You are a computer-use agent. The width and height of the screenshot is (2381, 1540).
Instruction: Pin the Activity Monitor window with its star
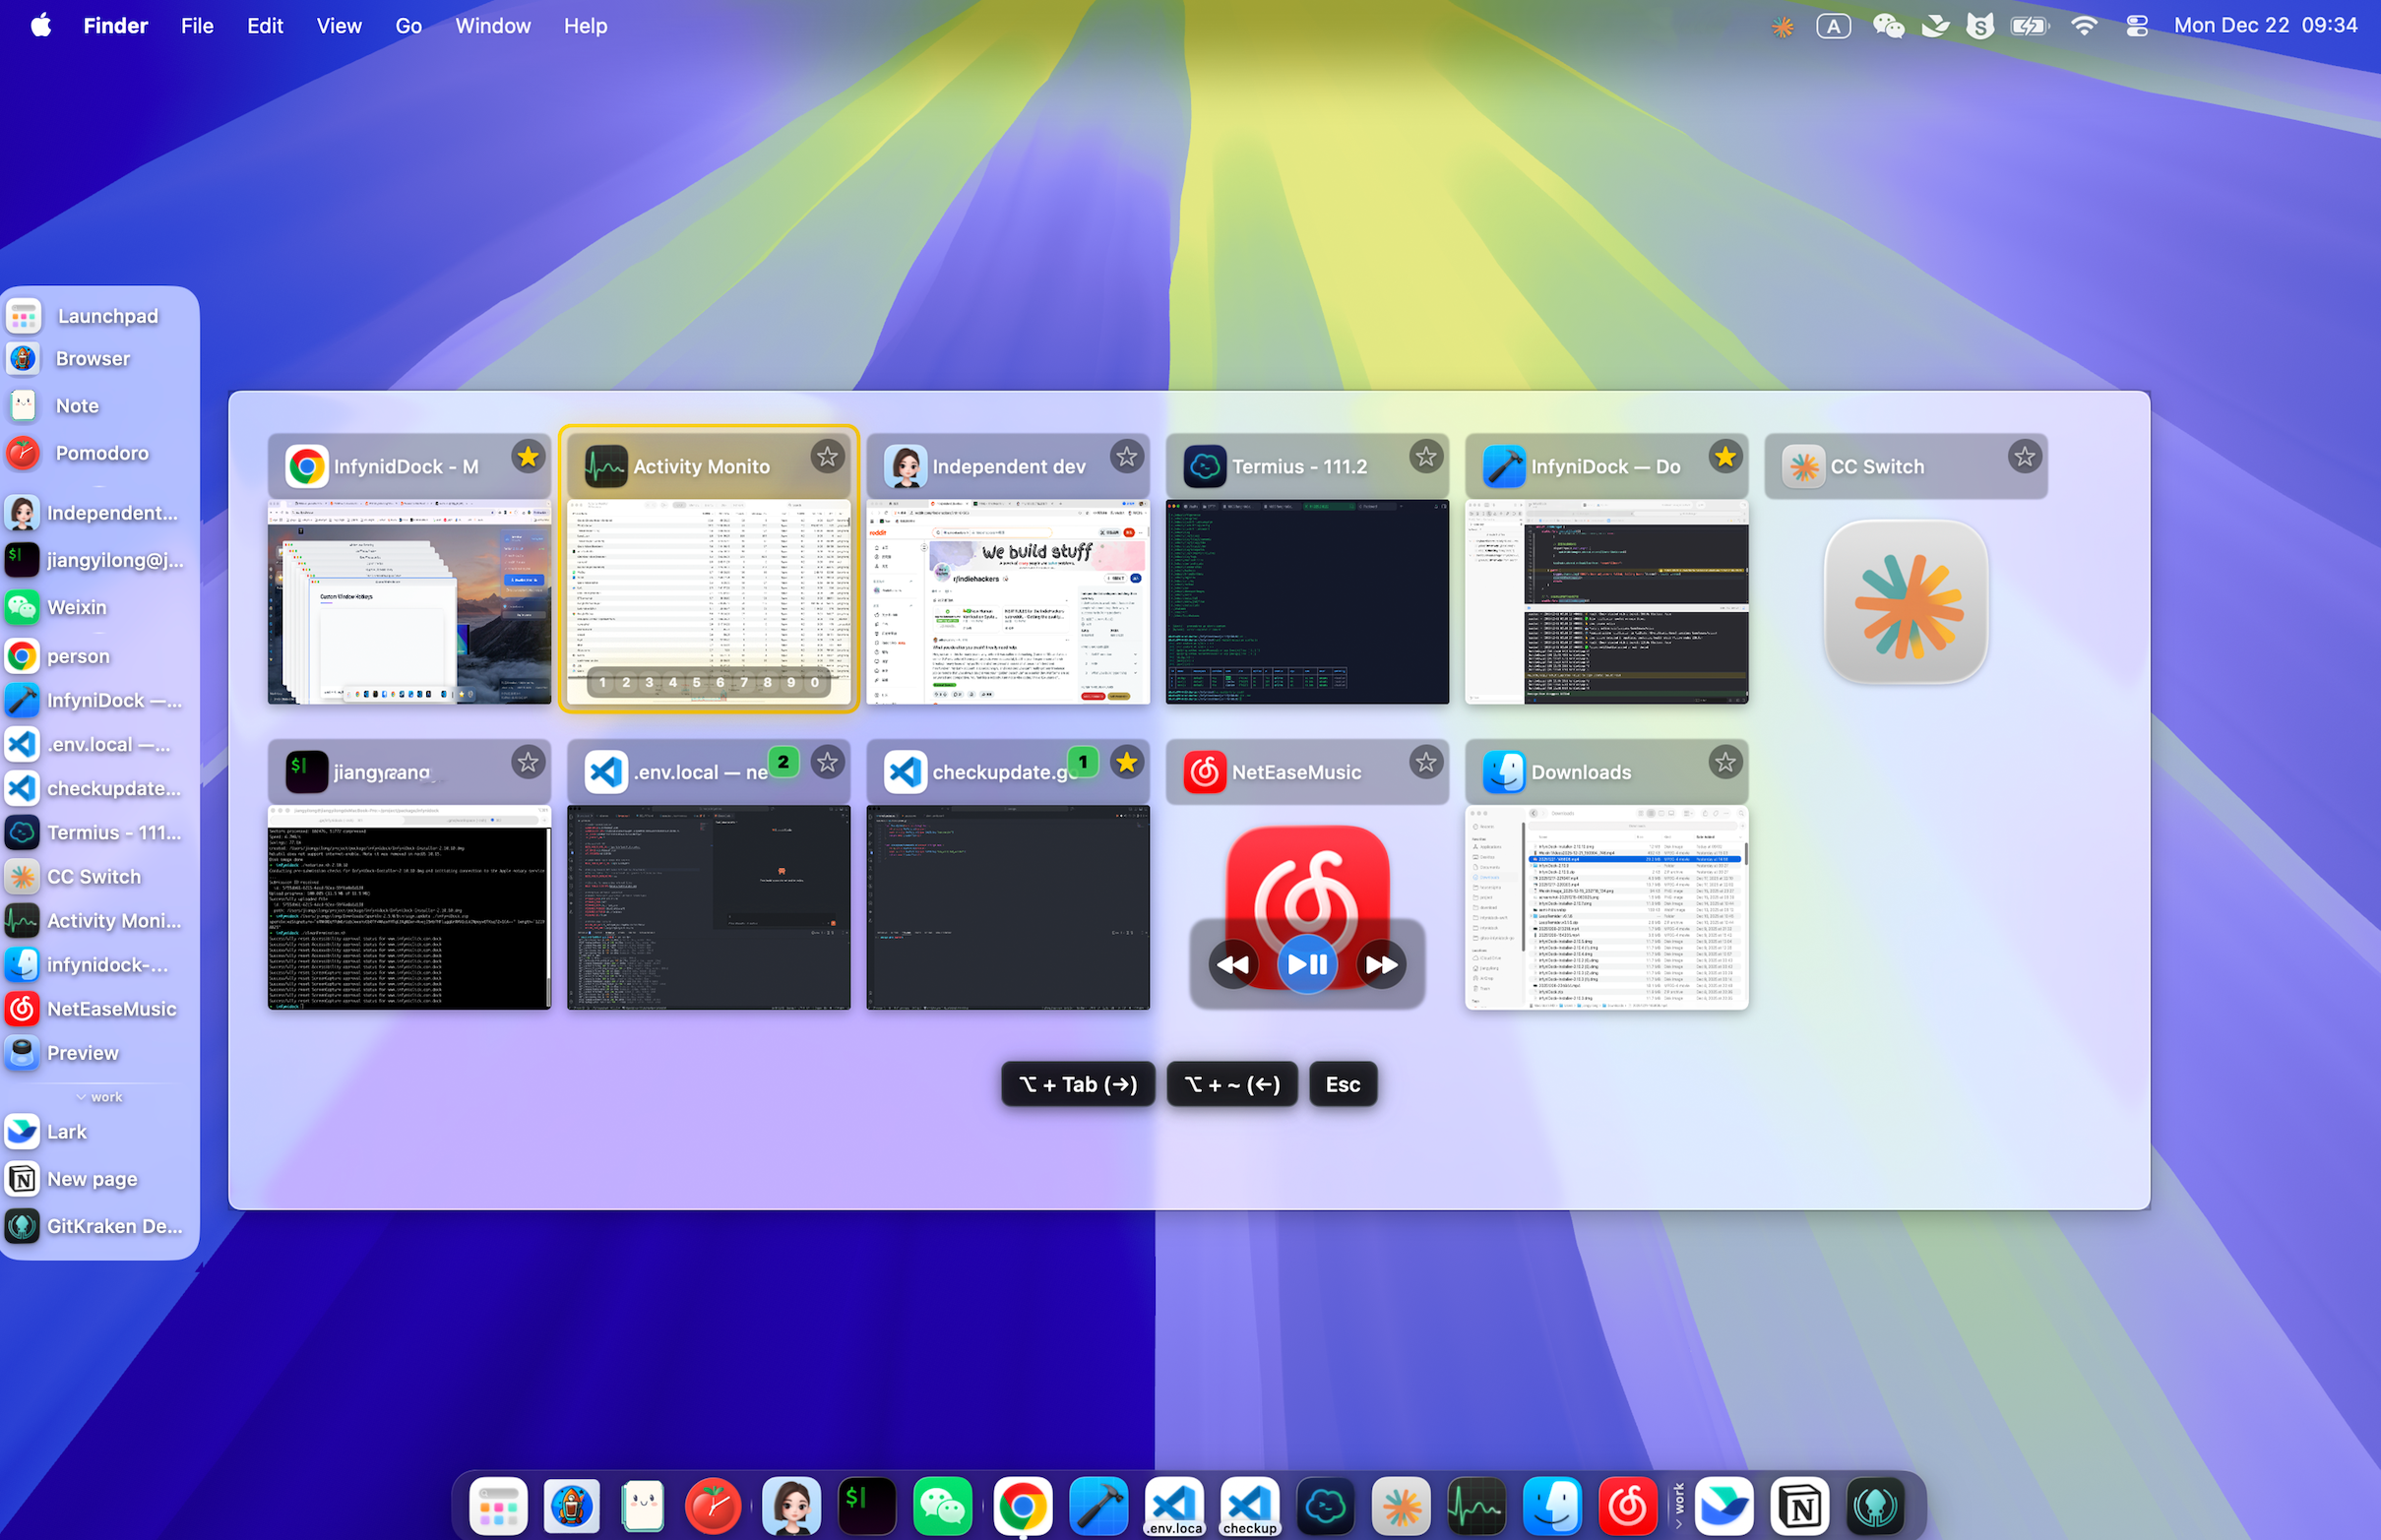828,457
